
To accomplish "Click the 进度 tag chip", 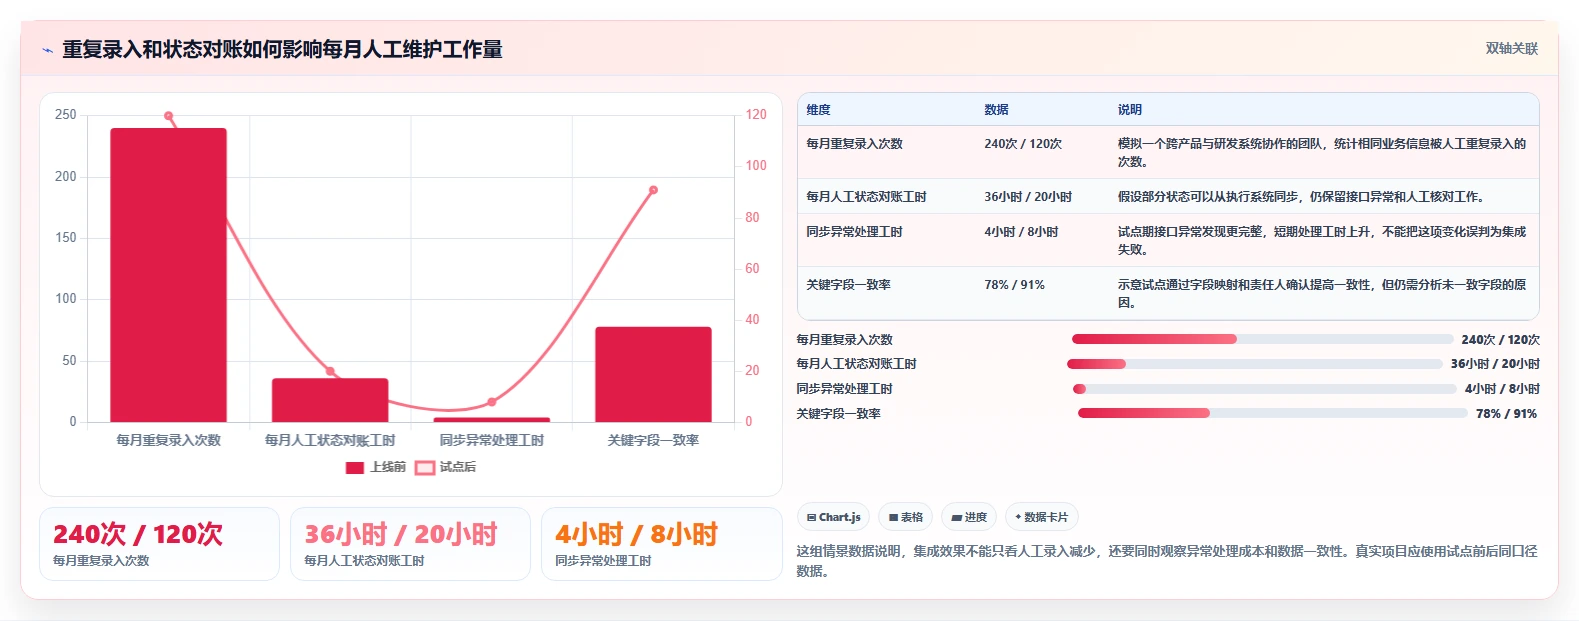I will coord(969,517).
